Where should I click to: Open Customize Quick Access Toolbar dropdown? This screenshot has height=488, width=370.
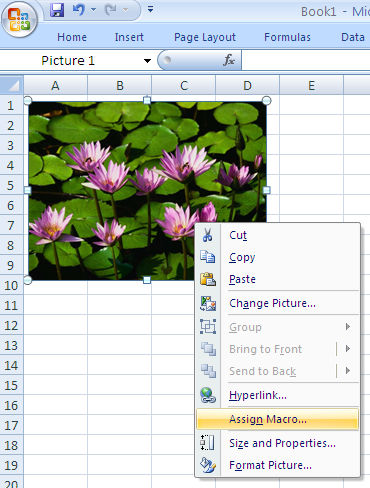tap(150, 9)
